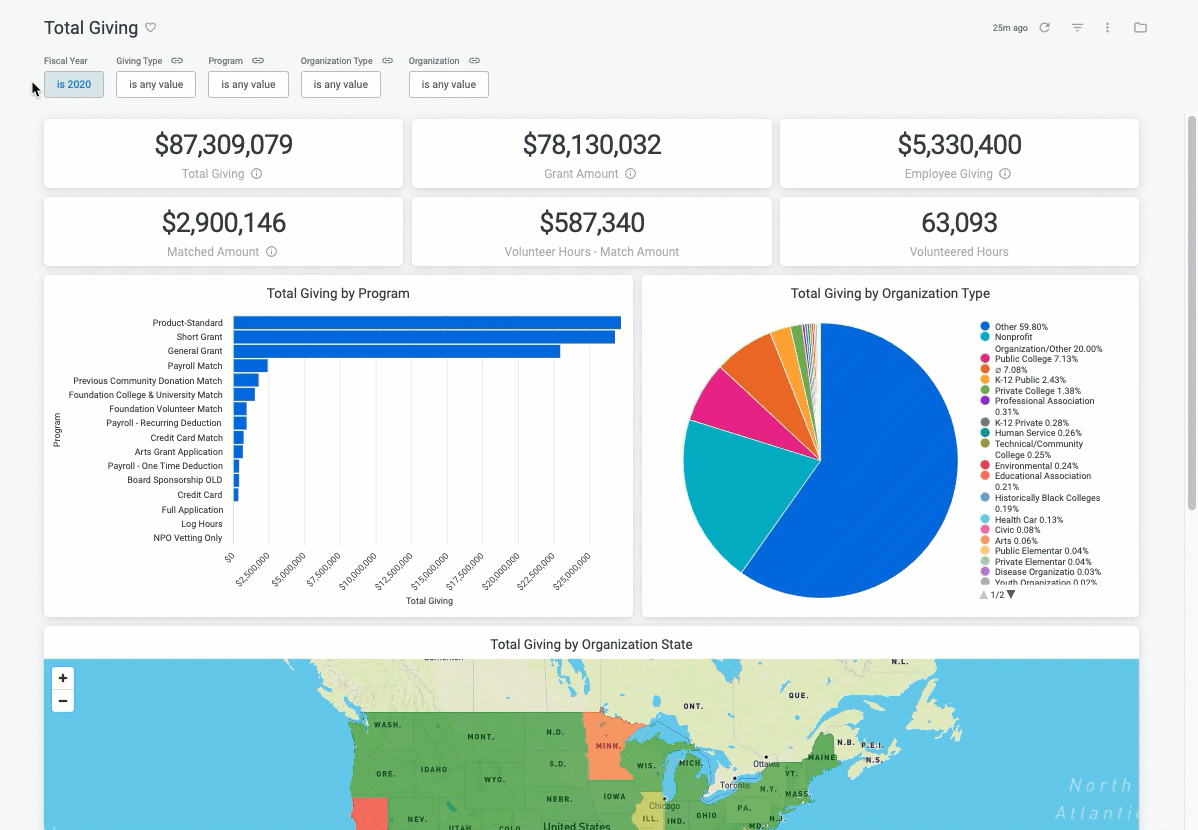The width and height of the screenshot is (1198, 830).
Task: Click the dashboard vertical scrollbar
Action: (x=1191, y=313)
